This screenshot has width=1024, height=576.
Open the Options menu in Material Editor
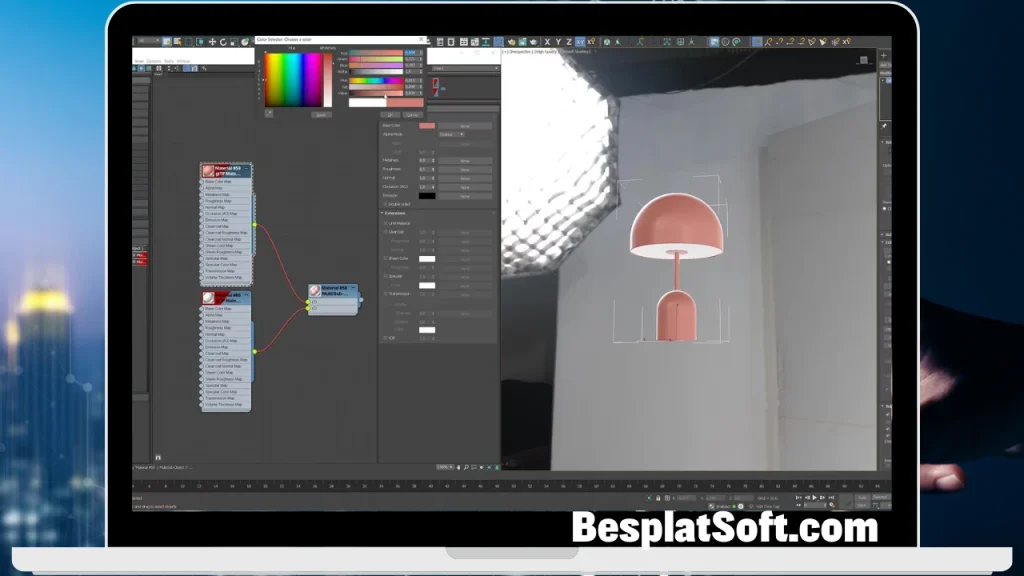pyautogui.click(x=153, y=61)
